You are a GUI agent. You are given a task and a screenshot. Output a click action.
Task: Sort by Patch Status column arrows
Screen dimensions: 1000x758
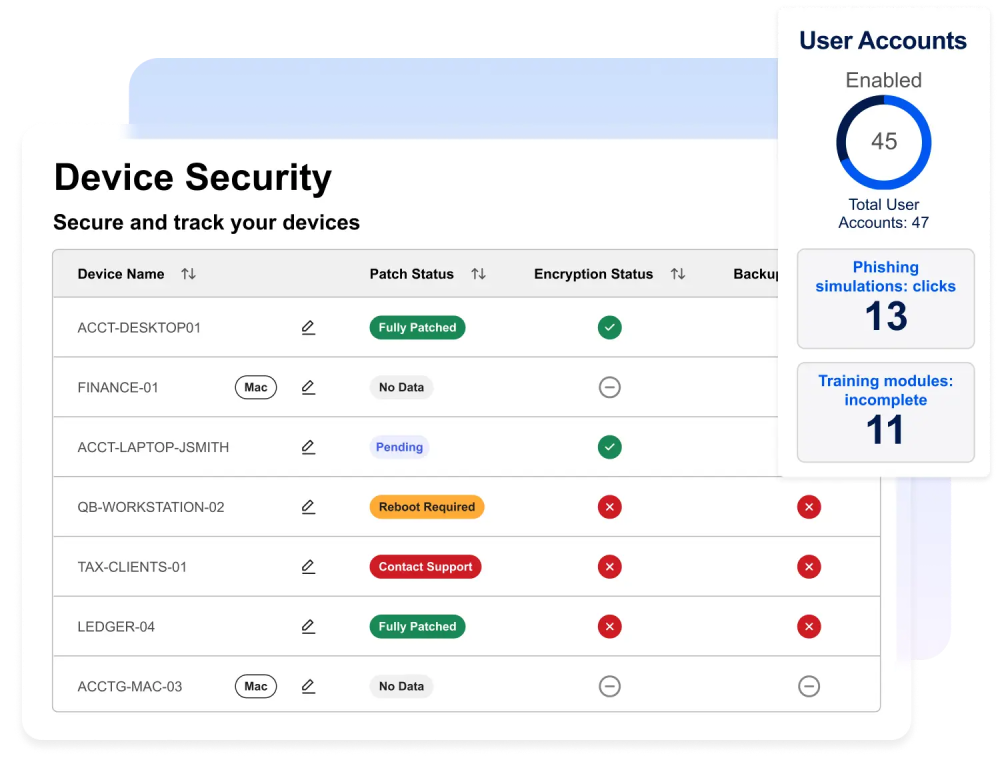pos(478,274)
